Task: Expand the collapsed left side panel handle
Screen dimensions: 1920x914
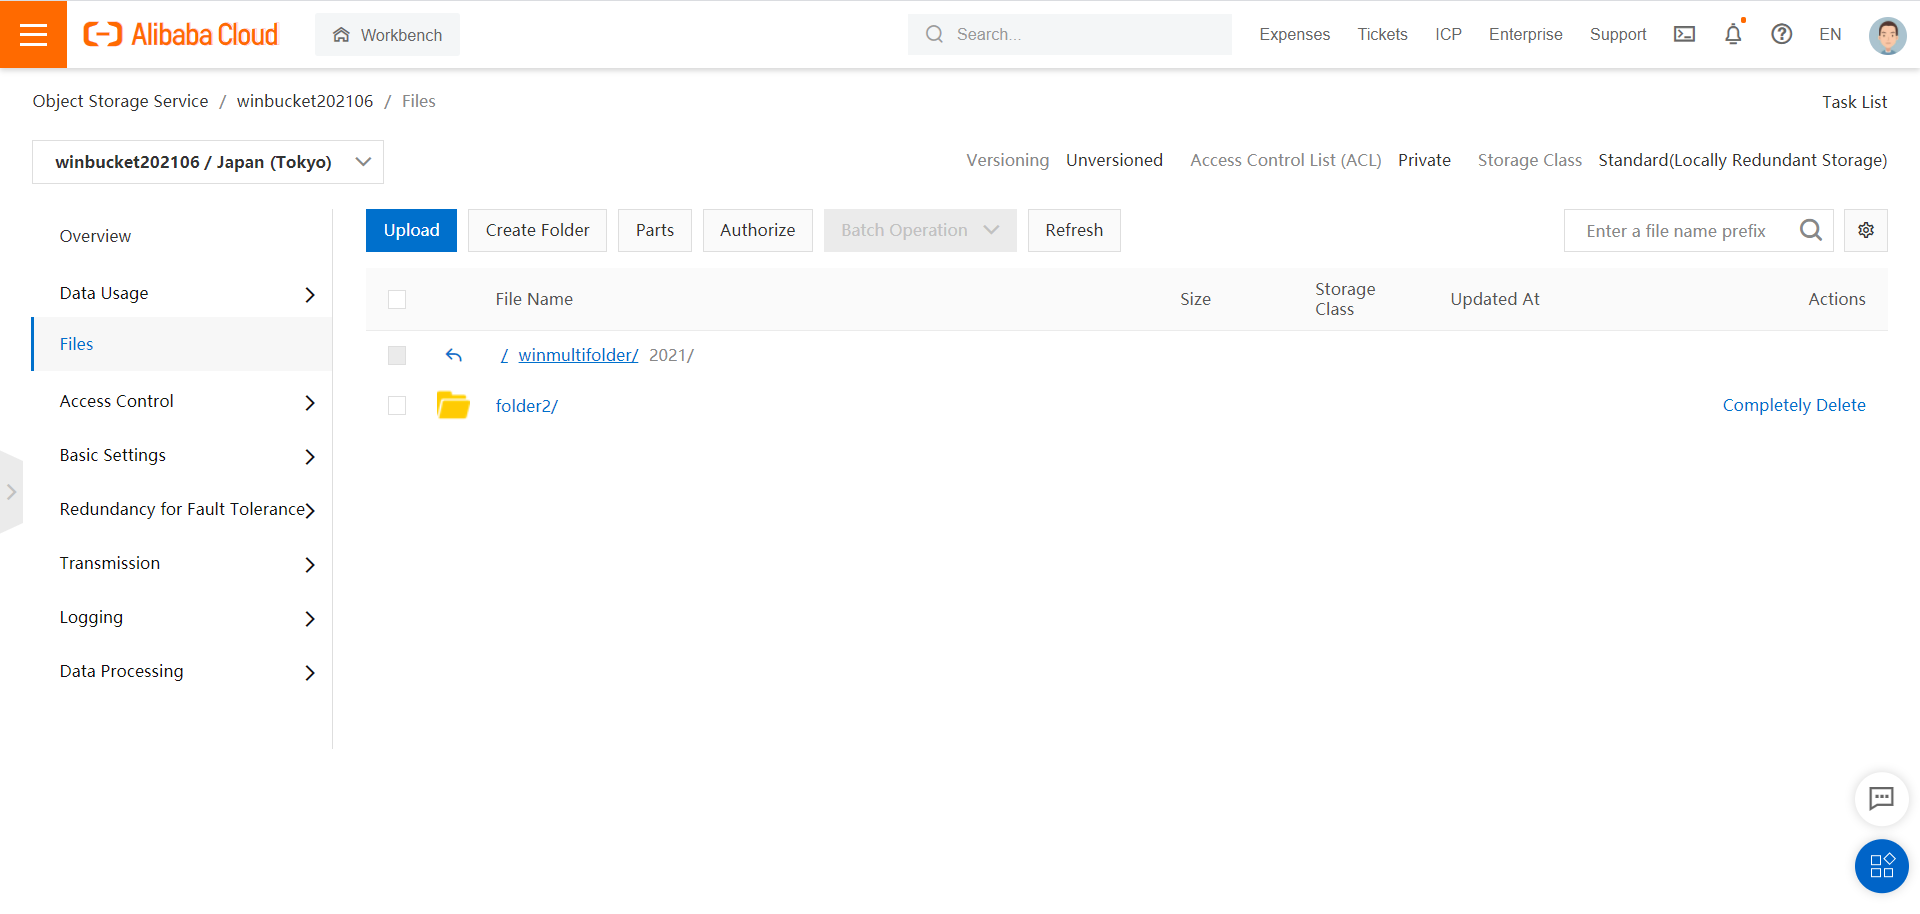Action: click(x=11, y=492)
